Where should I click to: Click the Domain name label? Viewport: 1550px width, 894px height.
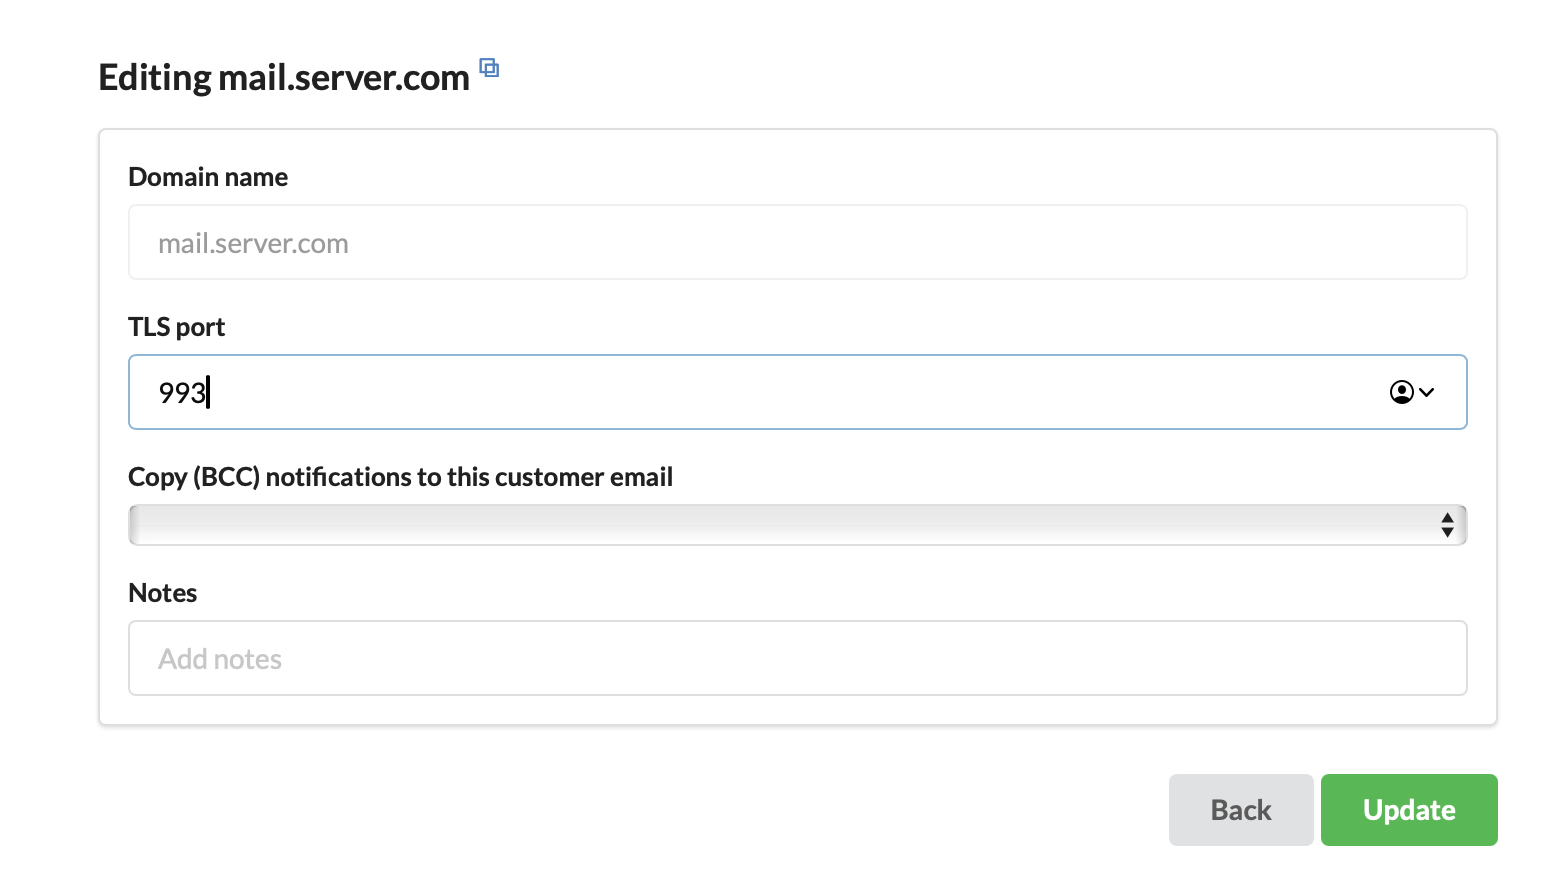click(x=208, y=177)
